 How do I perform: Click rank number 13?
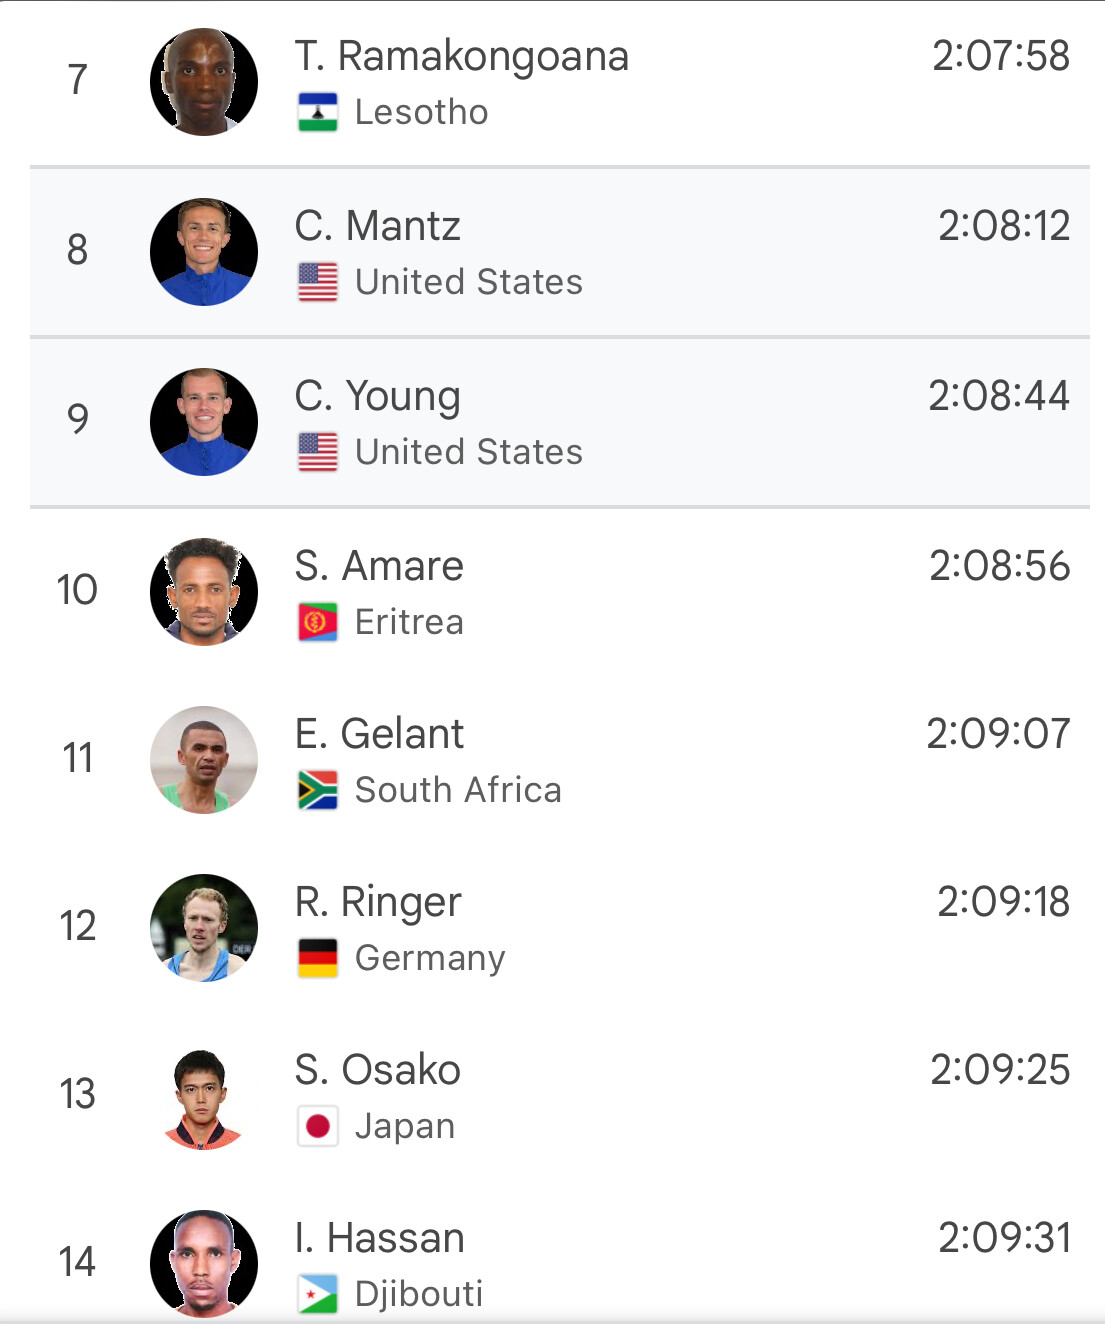77,1094
